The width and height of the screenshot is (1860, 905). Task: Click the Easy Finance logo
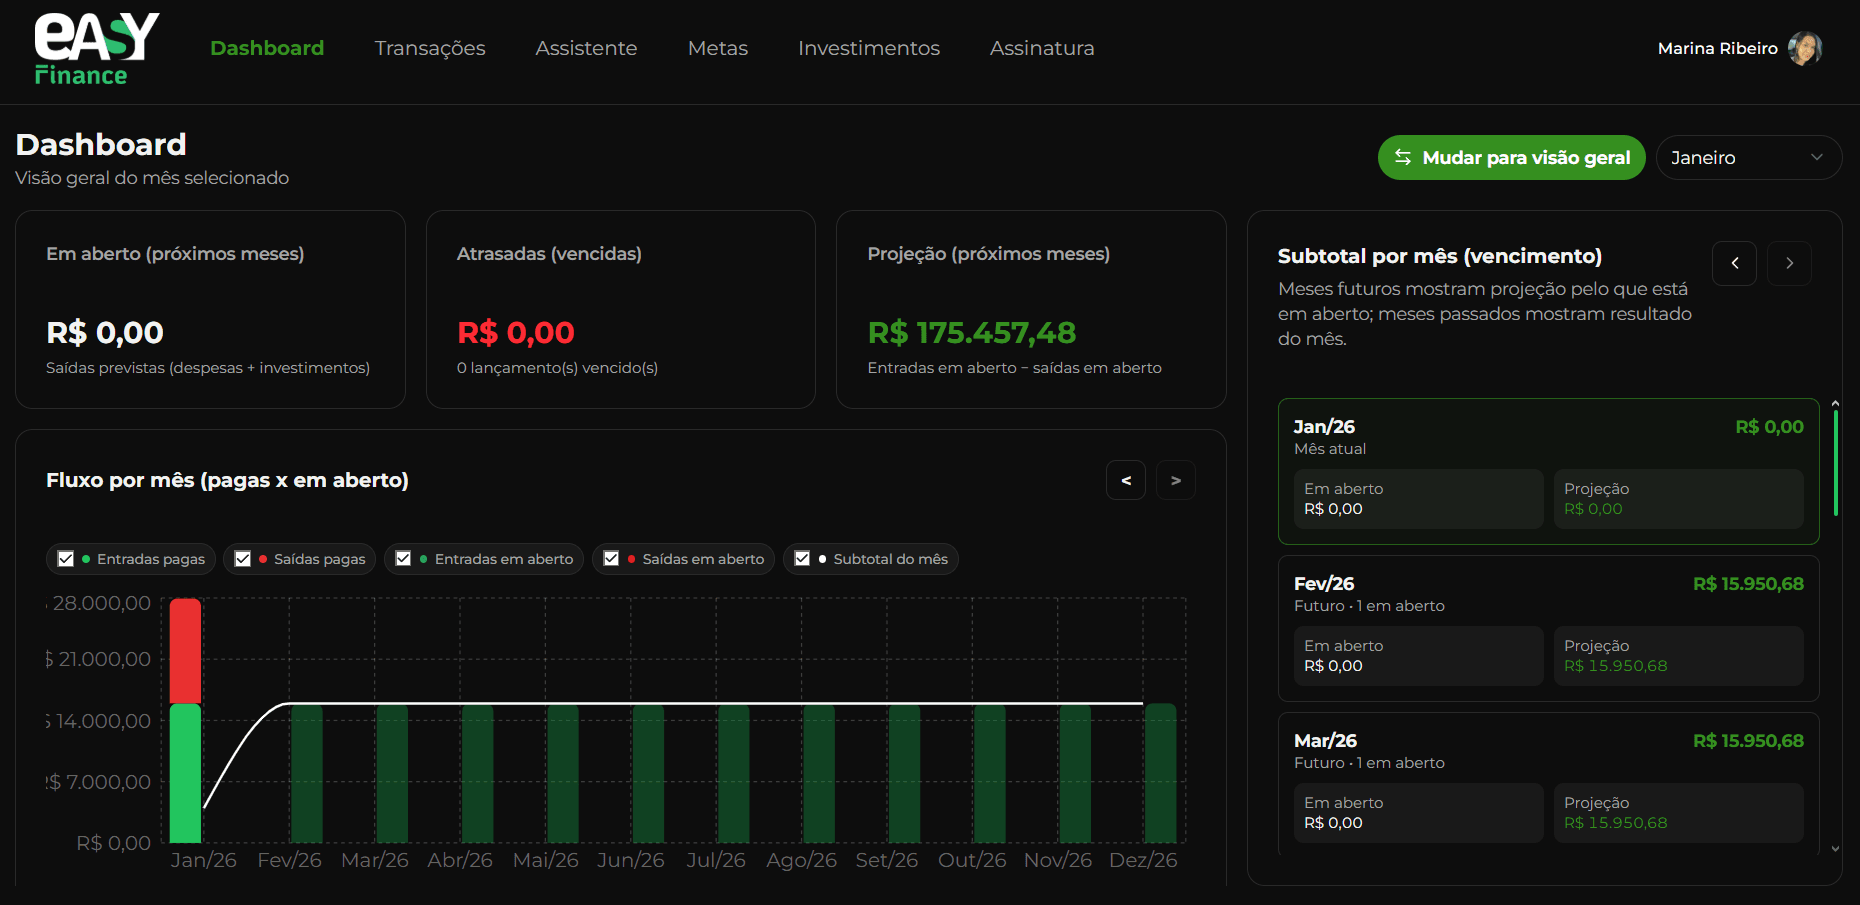[96, 50]
